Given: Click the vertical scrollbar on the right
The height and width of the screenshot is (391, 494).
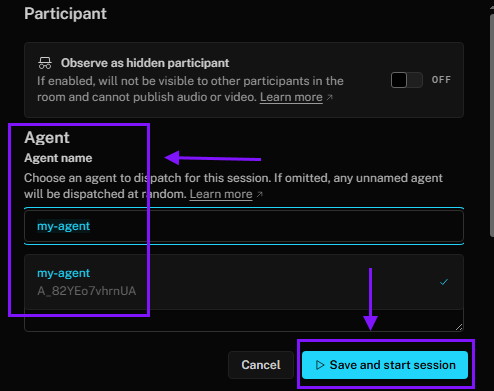Looking at the screenshot, I should pyautogui.click(x=491, y=125).
